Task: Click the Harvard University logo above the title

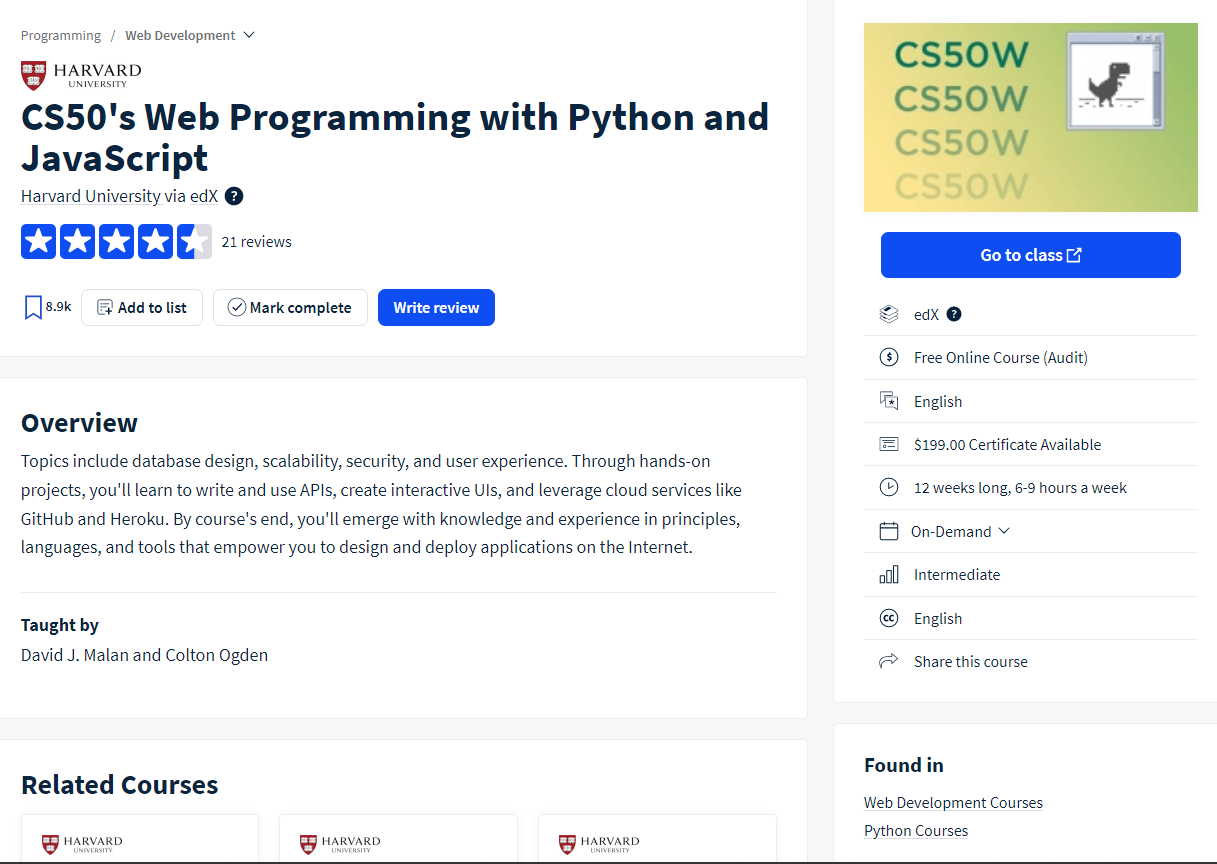Action: pyautogui.click(x=81, y=75)
